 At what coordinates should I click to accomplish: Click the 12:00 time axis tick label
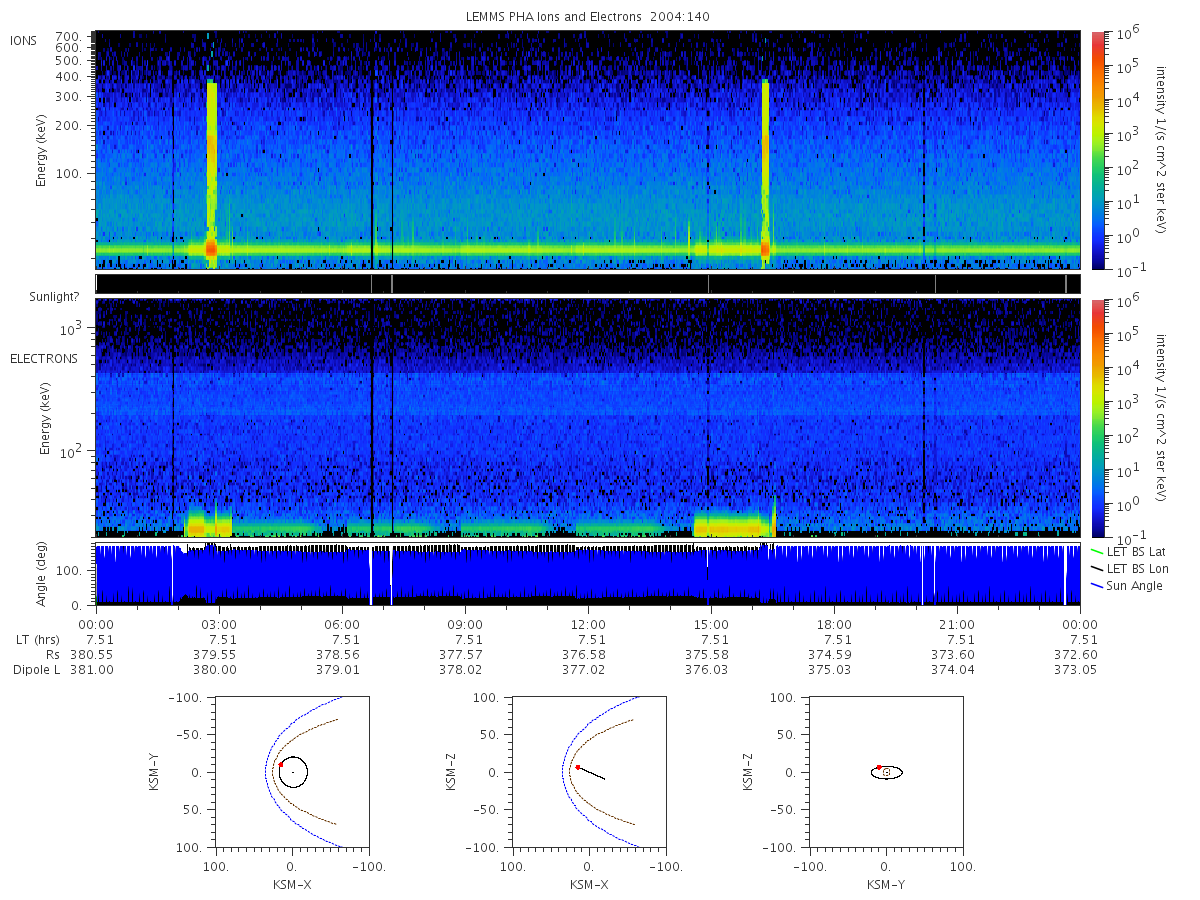click(589, 624)
